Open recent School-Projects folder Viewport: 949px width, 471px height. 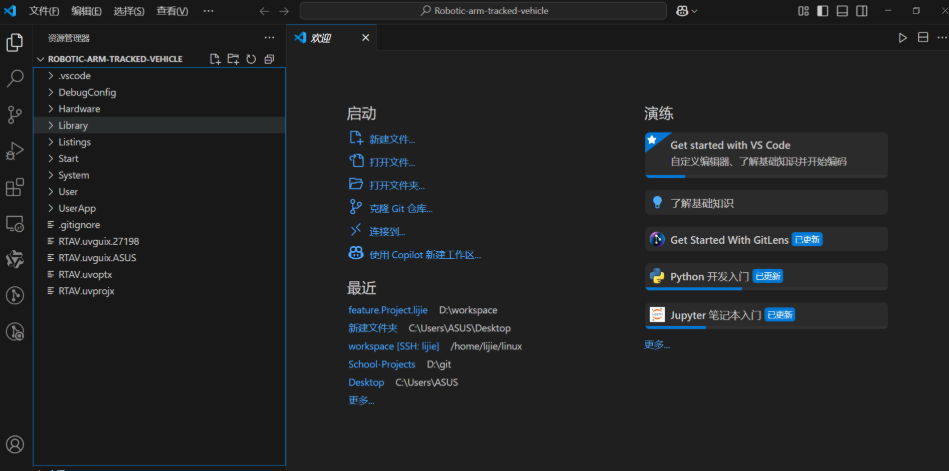pos(382,364)
